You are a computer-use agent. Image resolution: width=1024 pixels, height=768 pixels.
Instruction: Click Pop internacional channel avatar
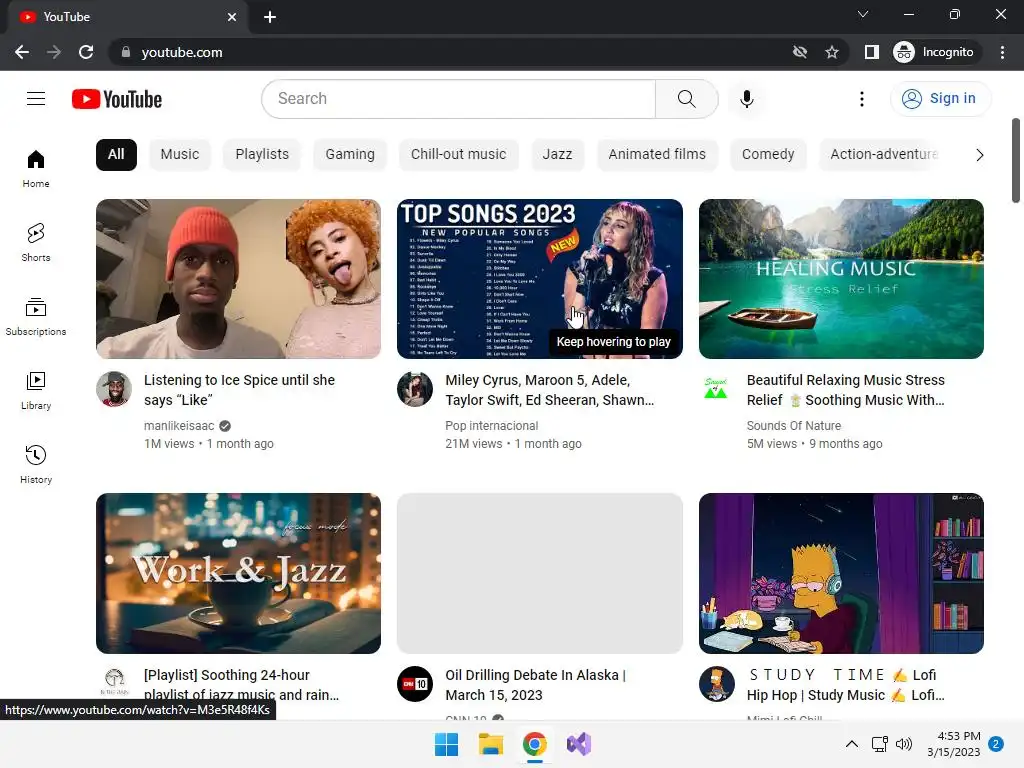point(415,389)
